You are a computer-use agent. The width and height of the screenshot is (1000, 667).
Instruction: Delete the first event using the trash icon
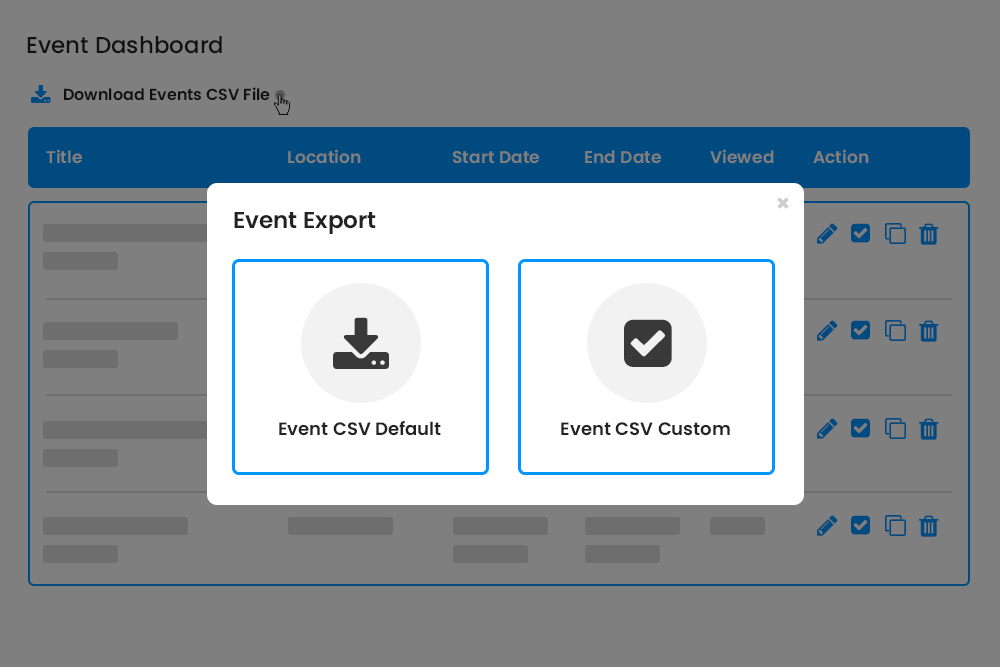pos(928,233)
